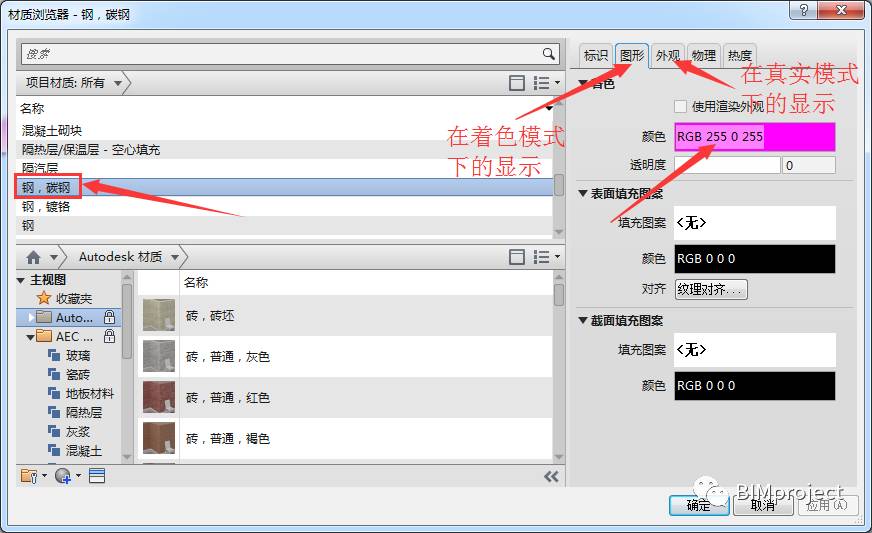Screen dimensions: 872x533
Task: Open the shading color RGB 255 0 255 swatch
Action: pyautogui.click(x=755, y=137)
